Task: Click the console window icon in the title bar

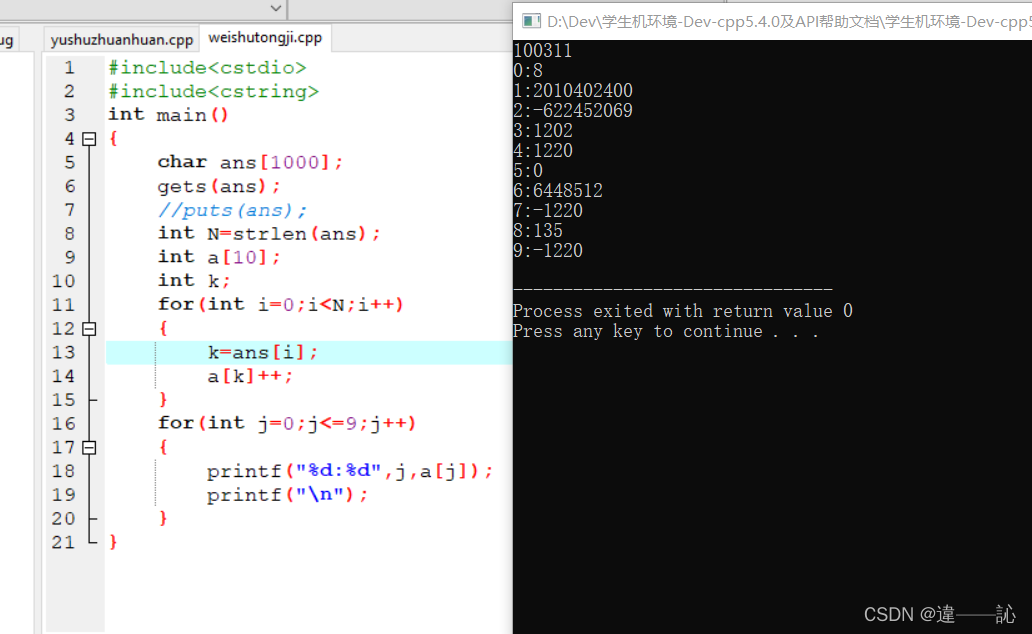Action: (x=531, y=21)
